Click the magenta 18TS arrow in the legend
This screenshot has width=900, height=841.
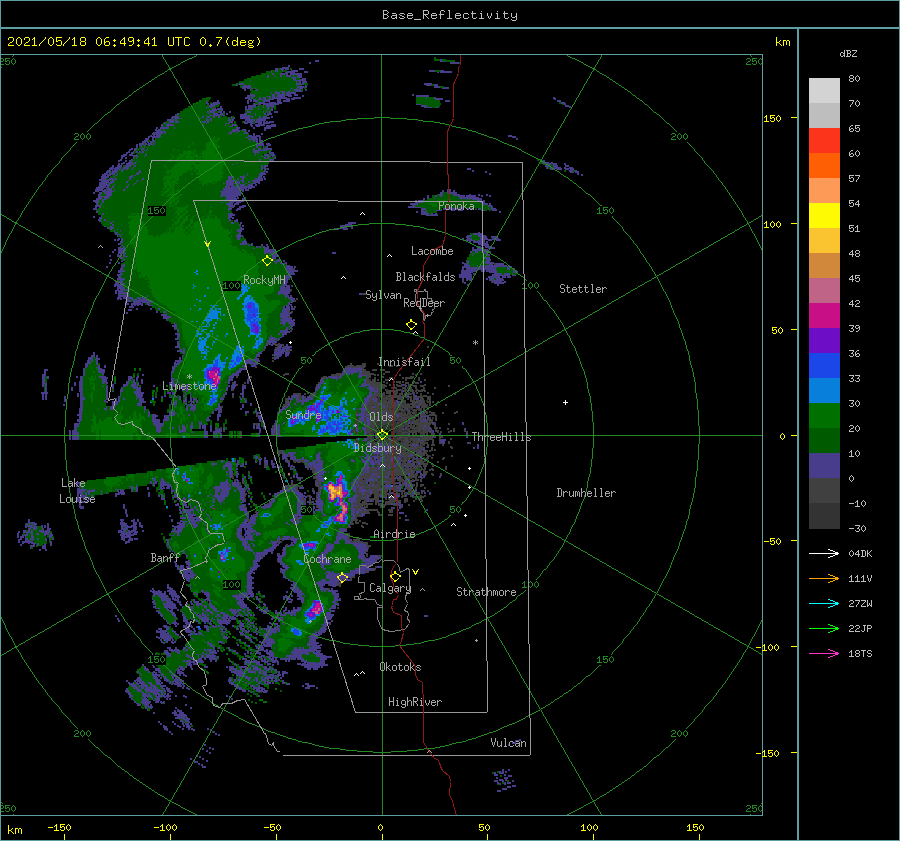click(x=824, y=653)
